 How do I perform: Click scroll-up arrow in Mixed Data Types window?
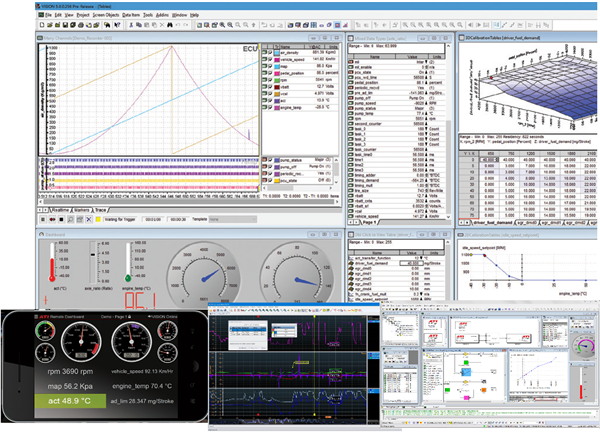coord(448,46)
